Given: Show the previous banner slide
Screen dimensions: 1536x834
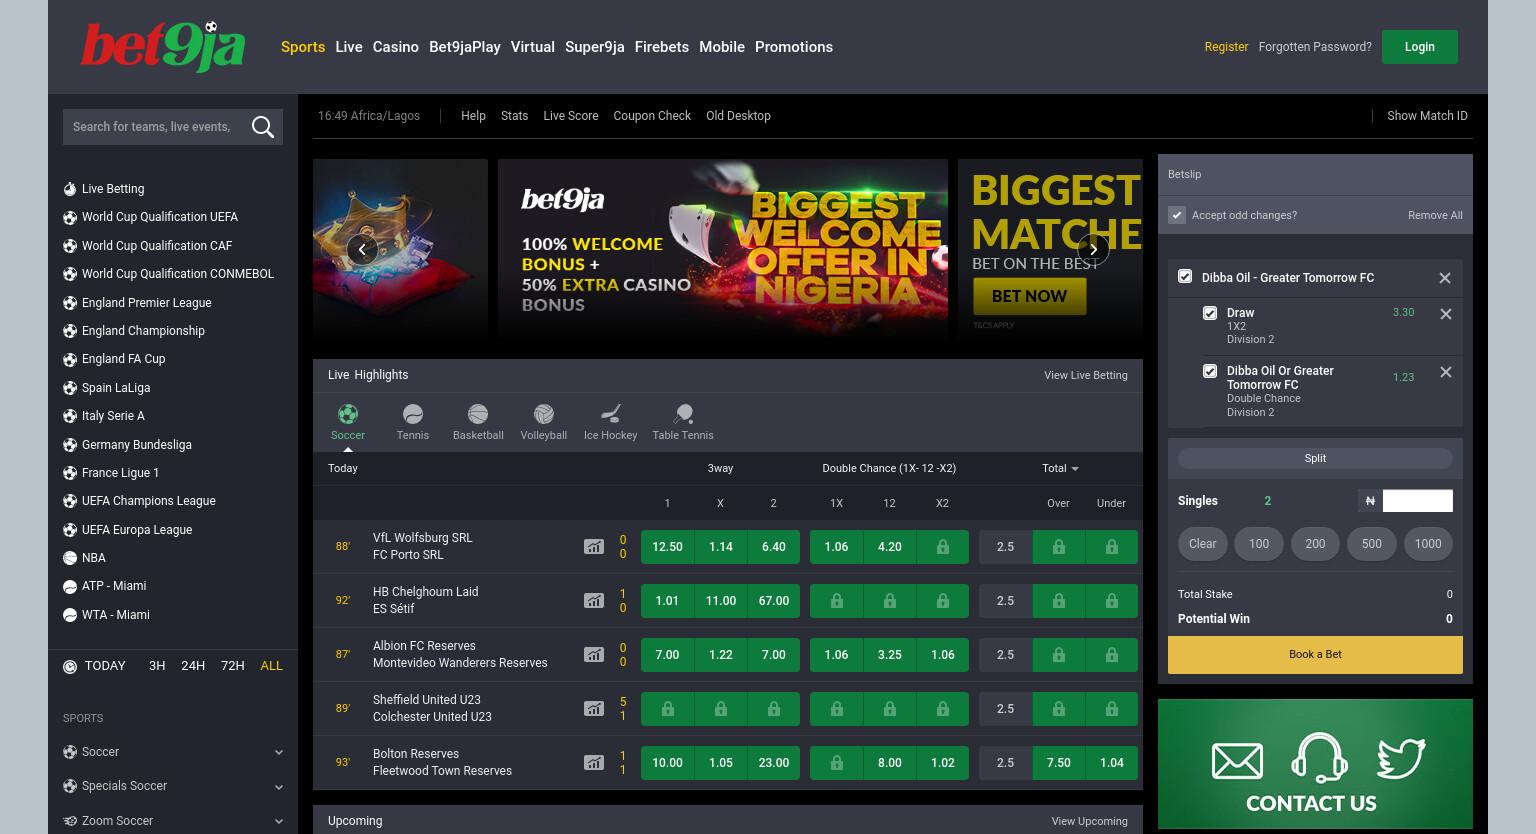Looking at the screenshot, I should [x=362, y=250].
